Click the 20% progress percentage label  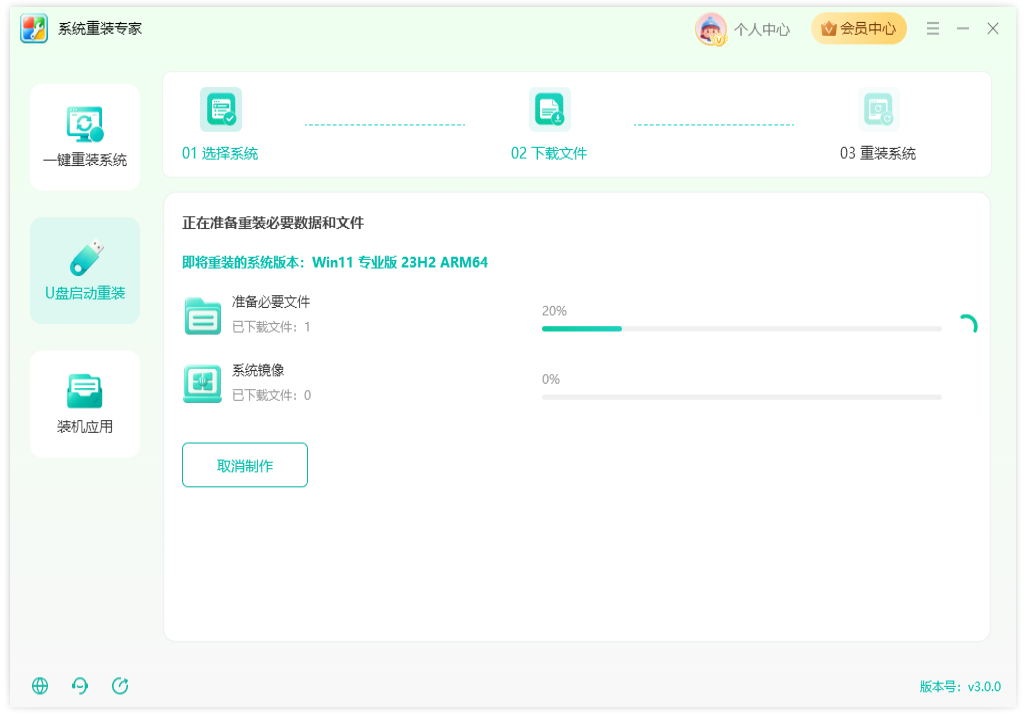pos(554,311)
